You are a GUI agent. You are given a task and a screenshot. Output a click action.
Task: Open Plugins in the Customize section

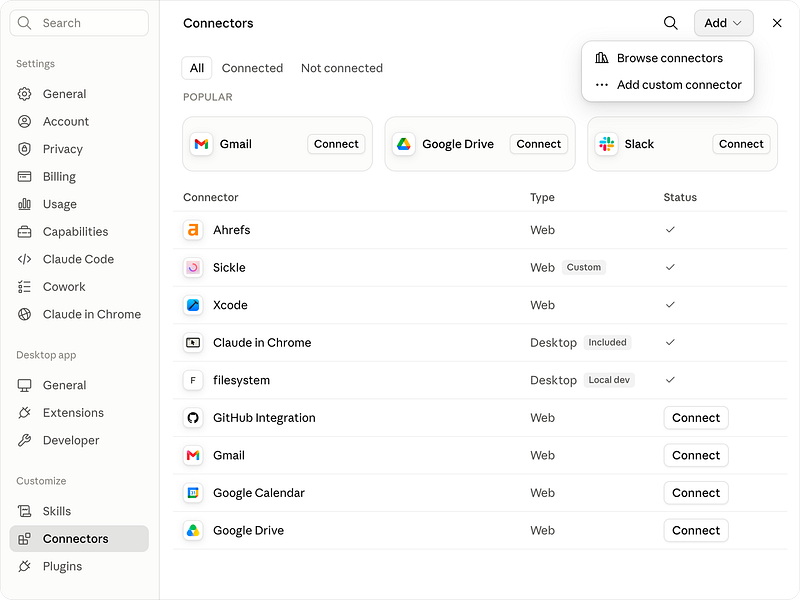pos(79,566)
